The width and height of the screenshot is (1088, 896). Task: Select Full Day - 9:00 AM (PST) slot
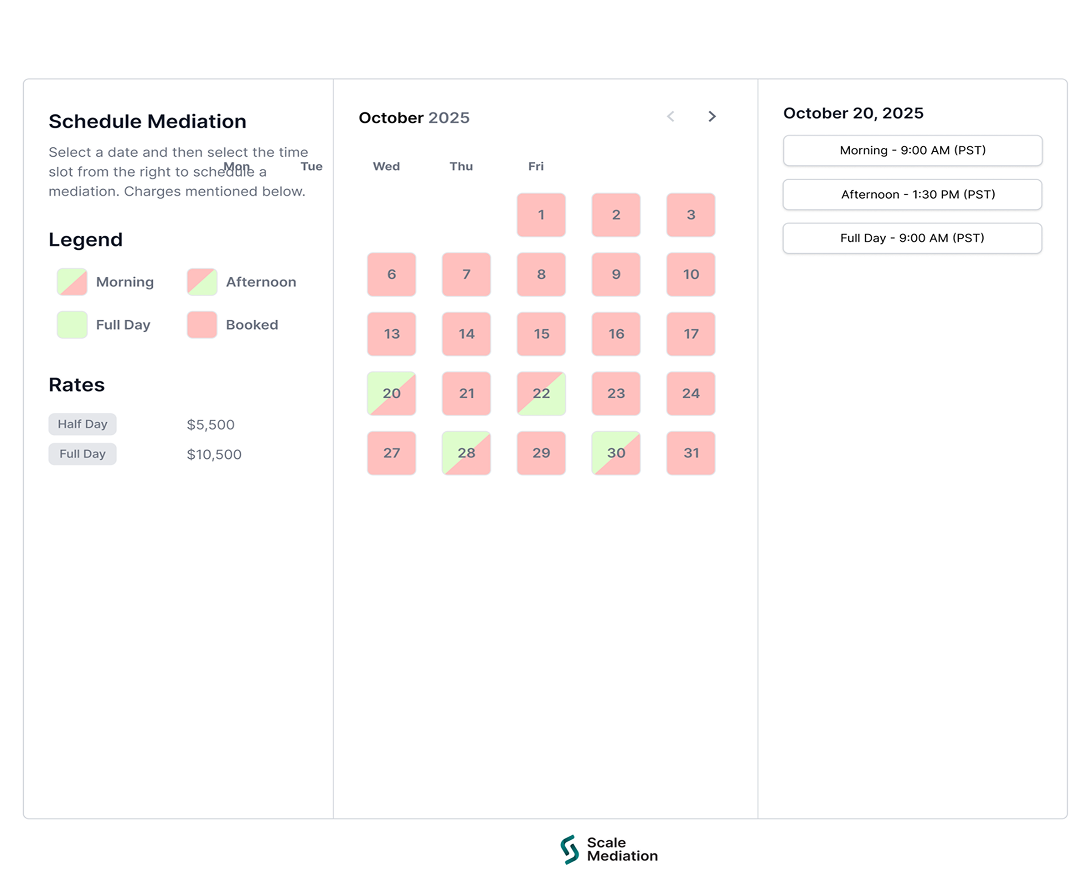(x=912, y=239)
